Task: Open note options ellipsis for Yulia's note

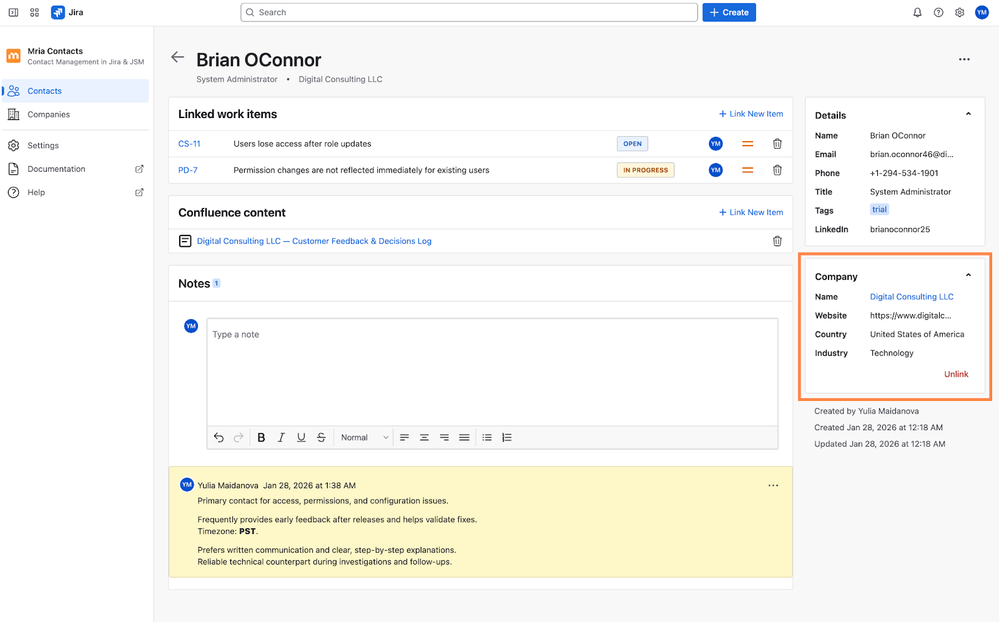Action: click(x=773, y=486)
